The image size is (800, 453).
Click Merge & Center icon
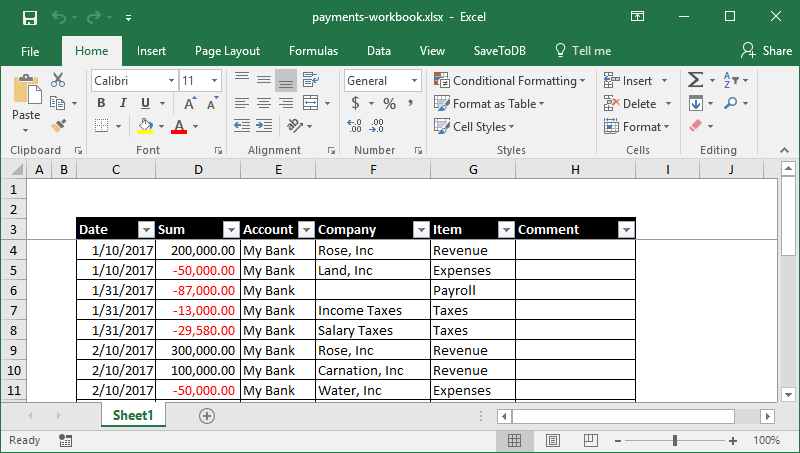(311, 103)
